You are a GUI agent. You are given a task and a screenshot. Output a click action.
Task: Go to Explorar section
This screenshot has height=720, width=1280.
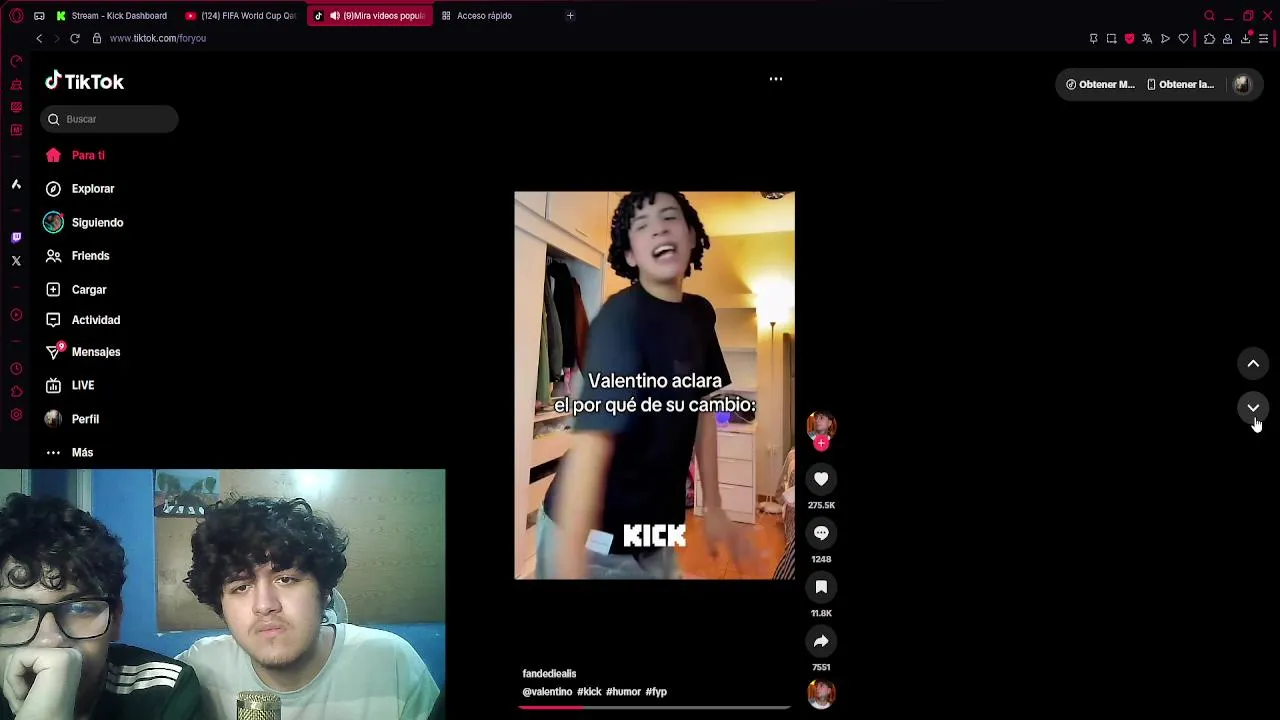click(80, 189)
